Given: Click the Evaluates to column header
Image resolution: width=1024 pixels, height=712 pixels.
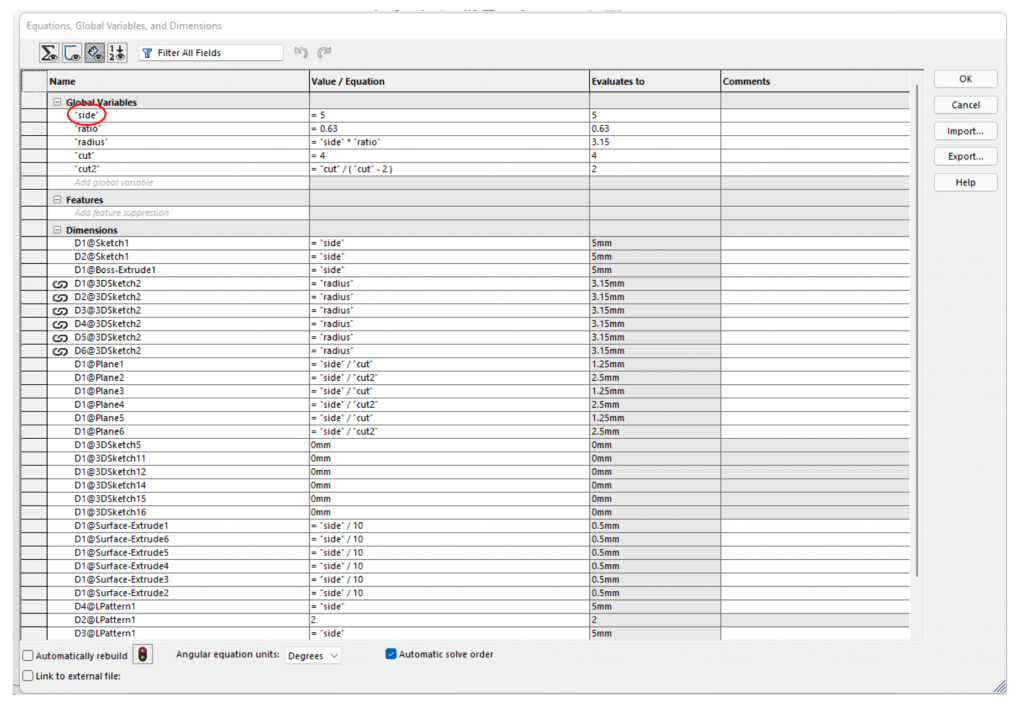Looking at the screenshot, I should pyautogui.click(x=655, y=82).
